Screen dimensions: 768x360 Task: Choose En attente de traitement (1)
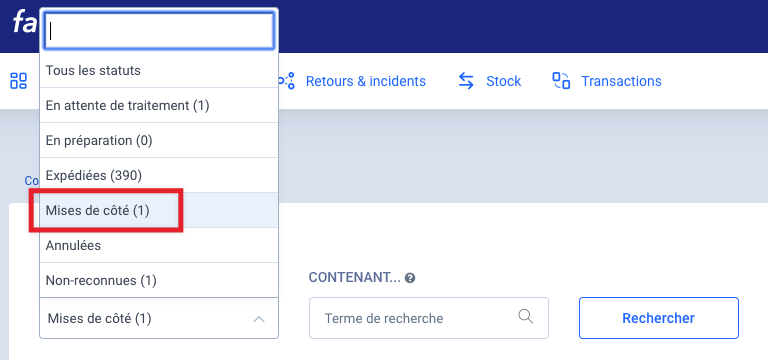click(159, 105)
